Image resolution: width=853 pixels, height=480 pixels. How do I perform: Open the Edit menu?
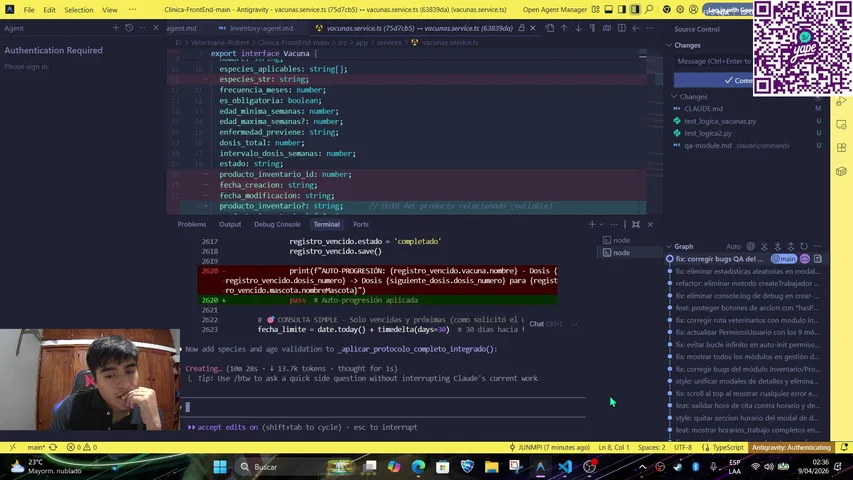(50, 10)
